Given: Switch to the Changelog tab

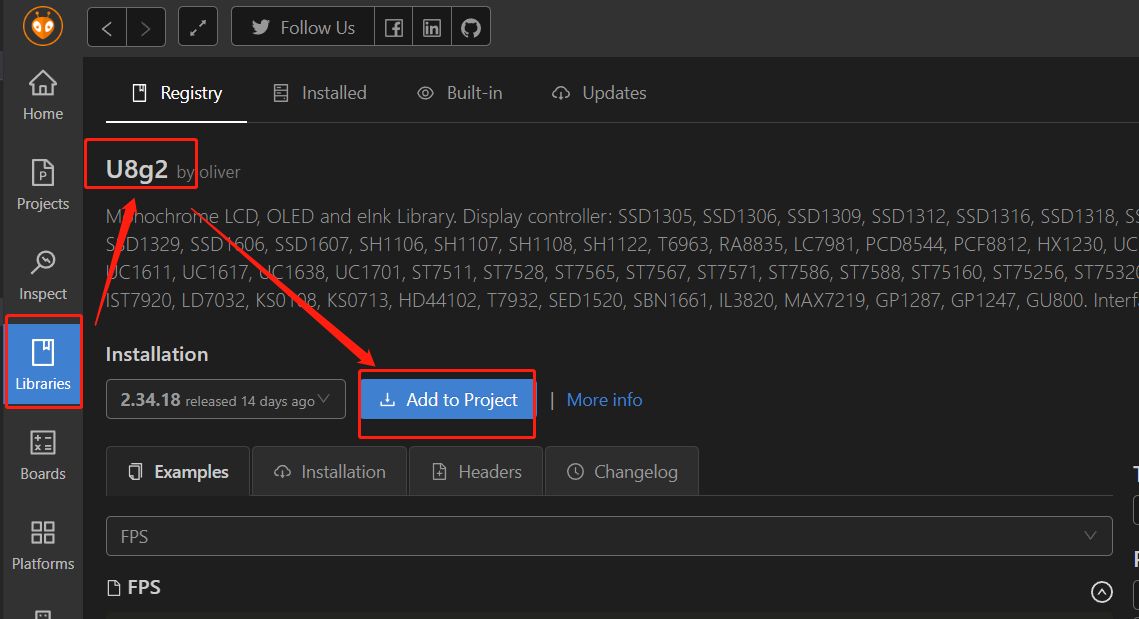Looking at the screenshot, I should (622, 472).
